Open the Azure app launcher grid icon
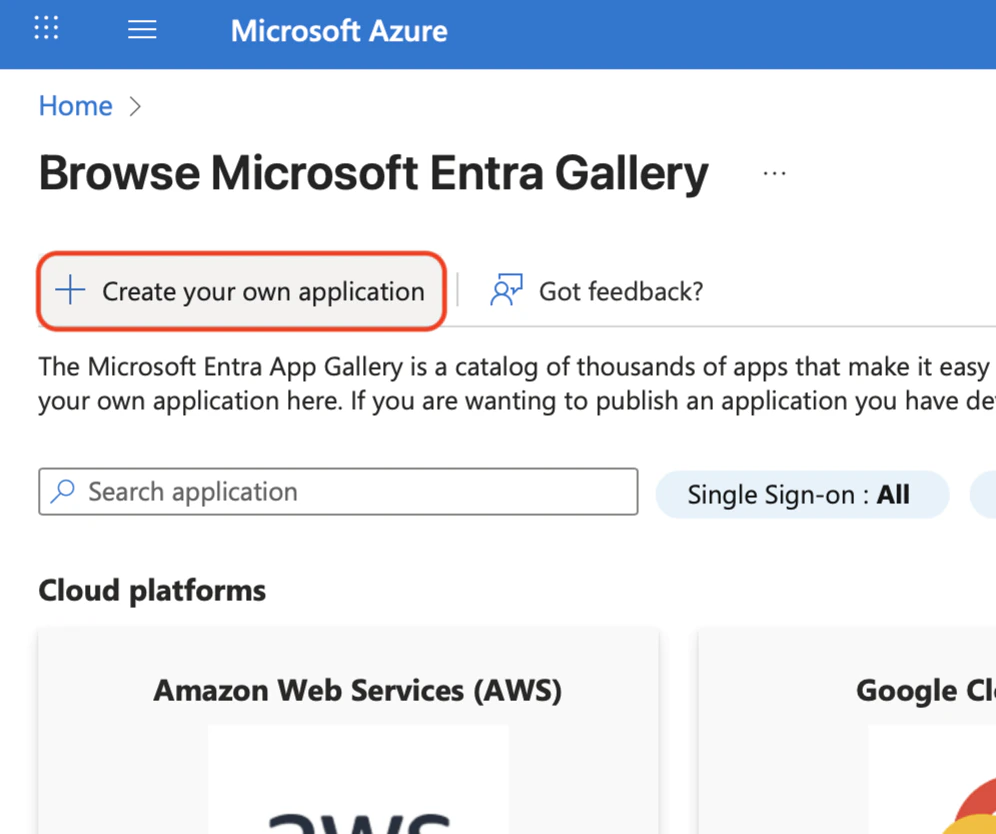The height and width of the screenshot is (834, 996). pos(46,29)
